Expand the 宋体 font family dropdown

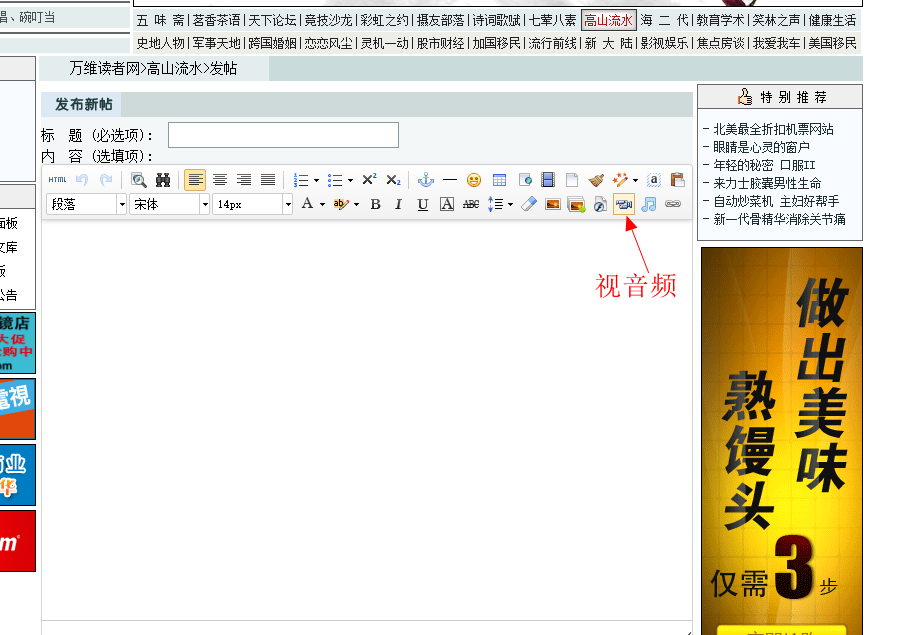click(170, 204)
